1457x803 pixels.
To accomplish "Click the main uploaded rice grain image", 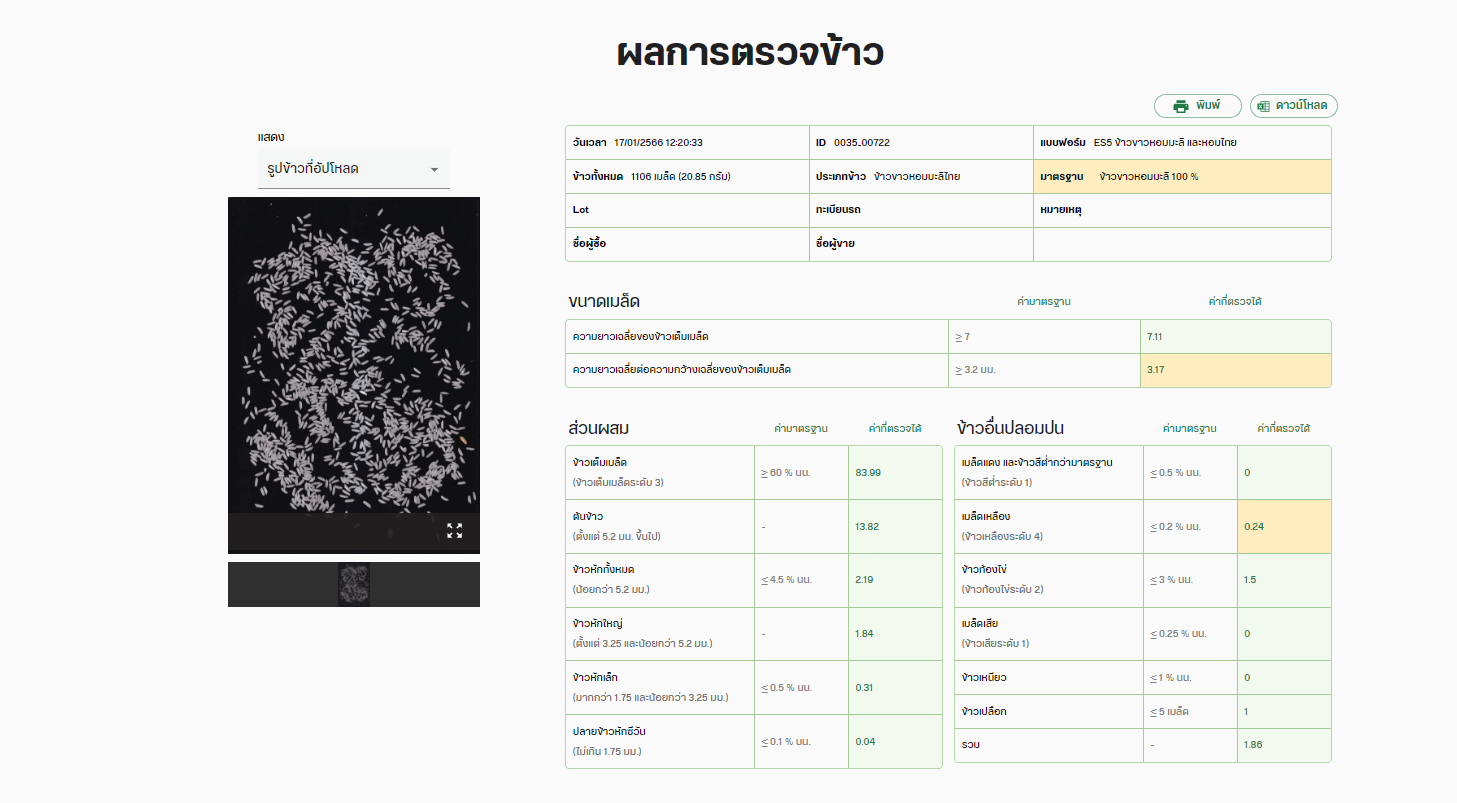I will pos(354,355).
